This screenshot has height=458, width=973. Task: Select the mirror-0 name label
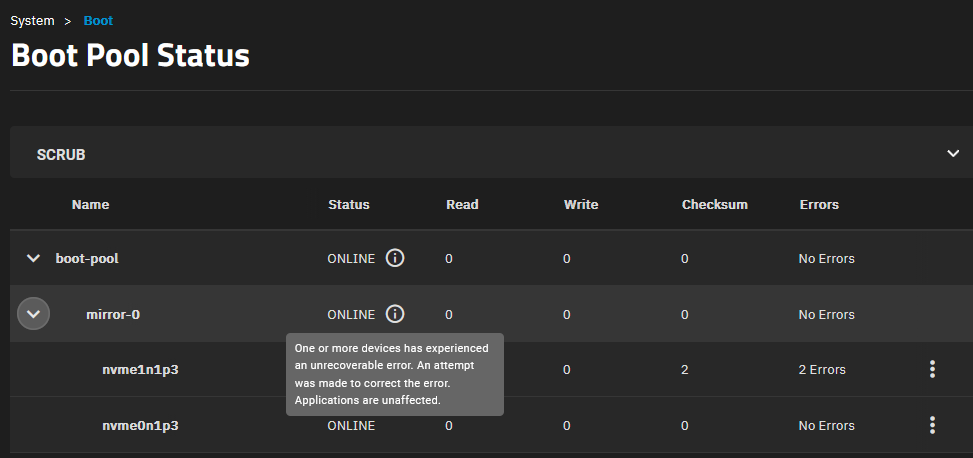(x=113, y=314)
